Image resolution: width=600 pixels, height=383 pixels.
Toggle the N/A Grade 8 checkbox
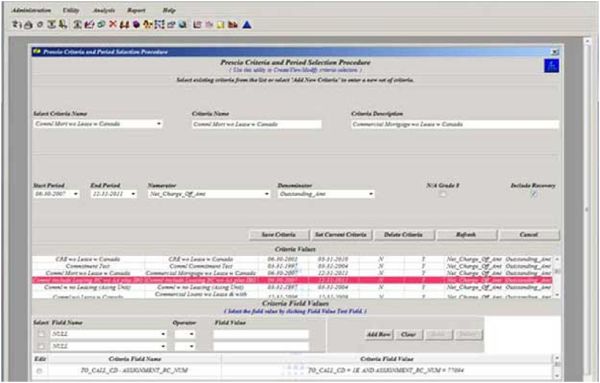pyautogui.click(x=443, y=194)
